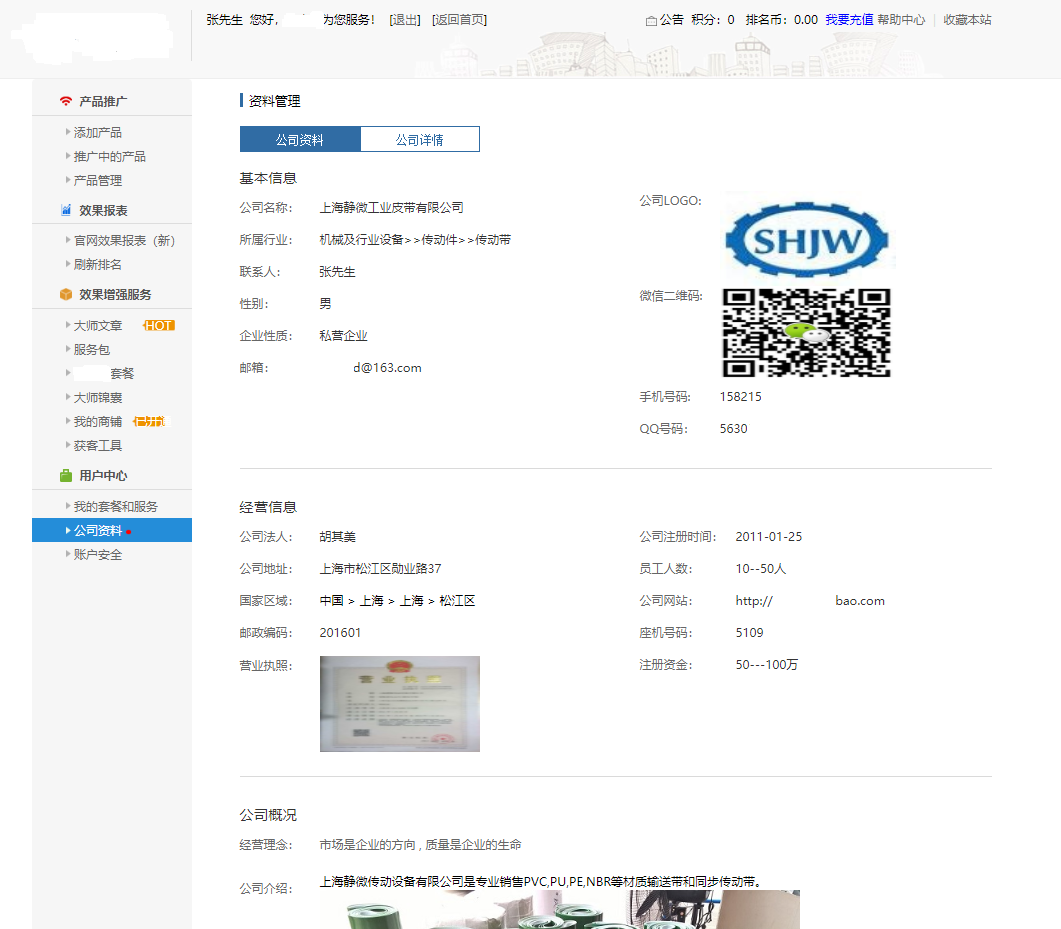The width and height of the screenshot is (1061, 929).
Task: Click the WeChat QR code image
Action: coord(806,333)
